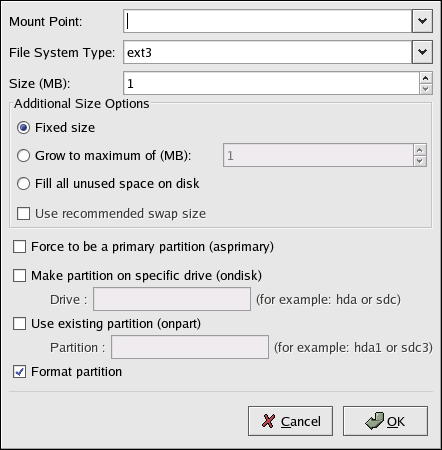Click down arrow of Grow to maximum spinner
This screenshot has width=442, height=450.
(x=420, y=161)
